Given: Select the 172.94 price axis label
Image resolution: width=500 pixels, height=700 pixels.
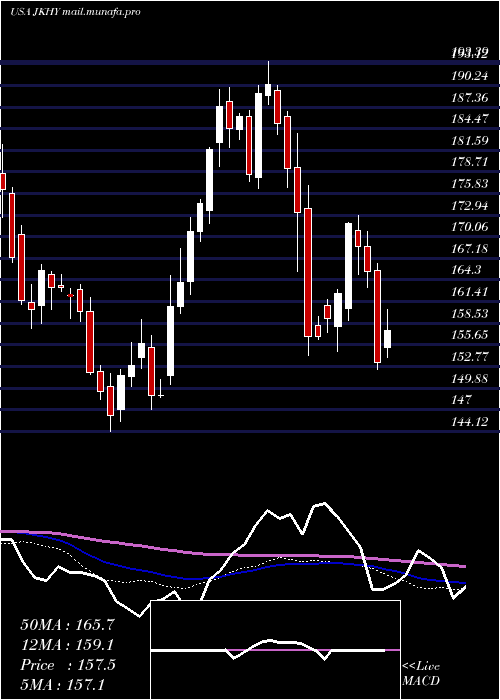Looking at the screenshot, I should pyautogui.click(x=470, y=205).
